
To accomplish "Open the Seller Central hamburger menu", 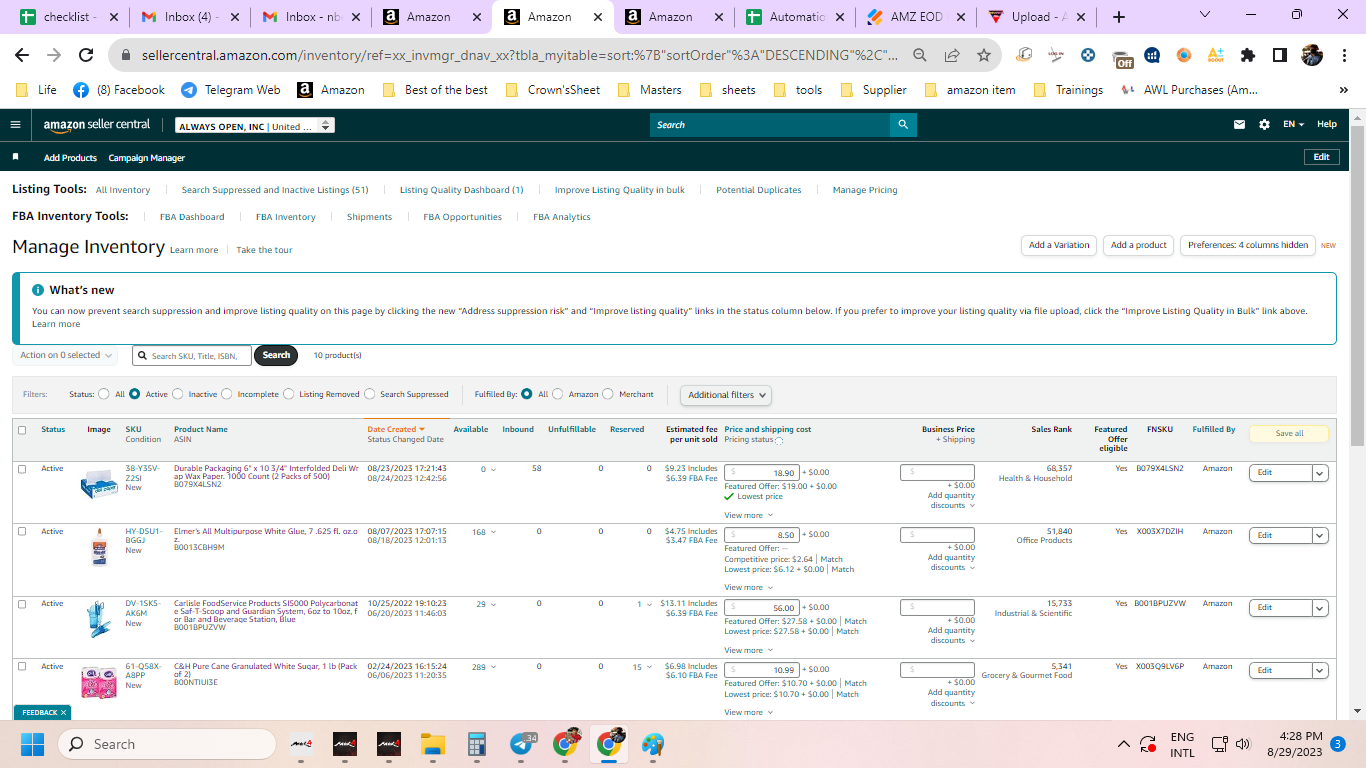I will click(x=15, y=125).
